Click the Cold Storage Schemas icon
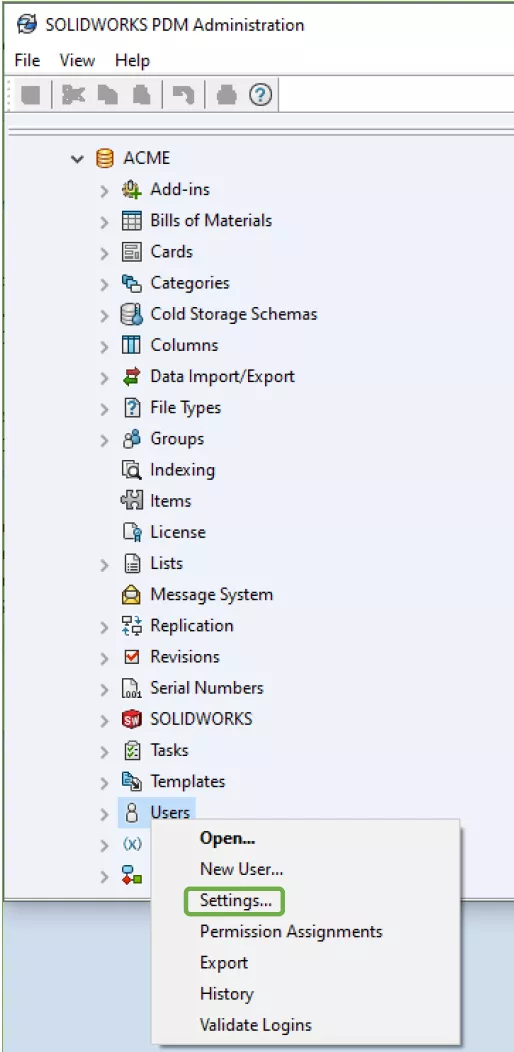The image size is (514, 1052). pyautogui.click(x=132, y=314)
